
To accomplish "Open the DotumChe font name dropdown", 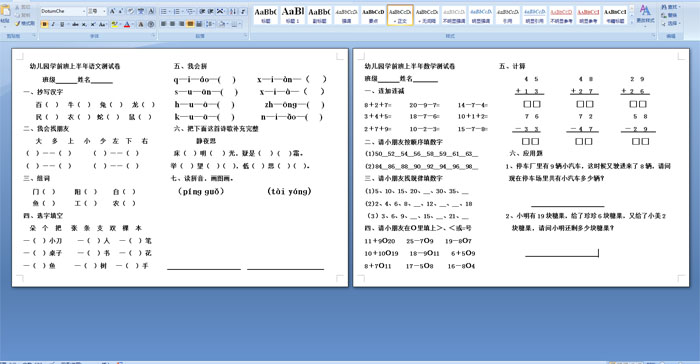I will pyautogui.click(x=63, y=11).
